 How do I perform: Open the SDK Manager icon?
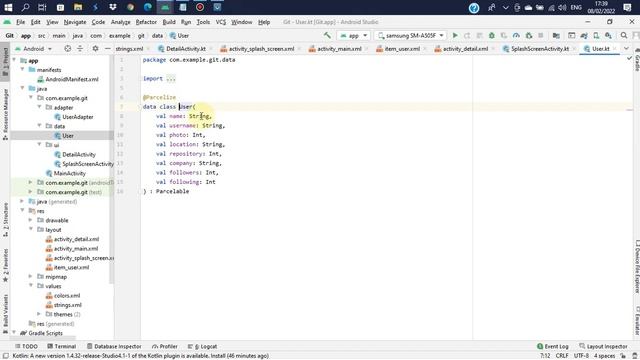point(608,36)
